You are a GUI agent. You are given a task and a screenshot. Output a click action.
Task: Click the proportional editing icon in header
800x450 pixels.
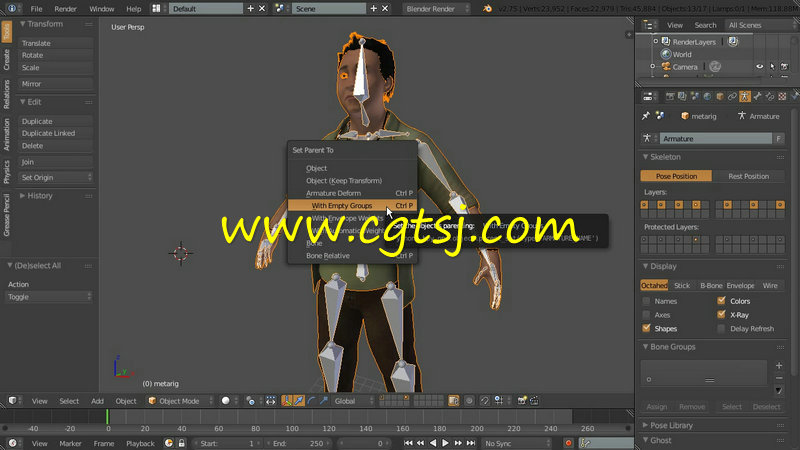click(469, 401)
